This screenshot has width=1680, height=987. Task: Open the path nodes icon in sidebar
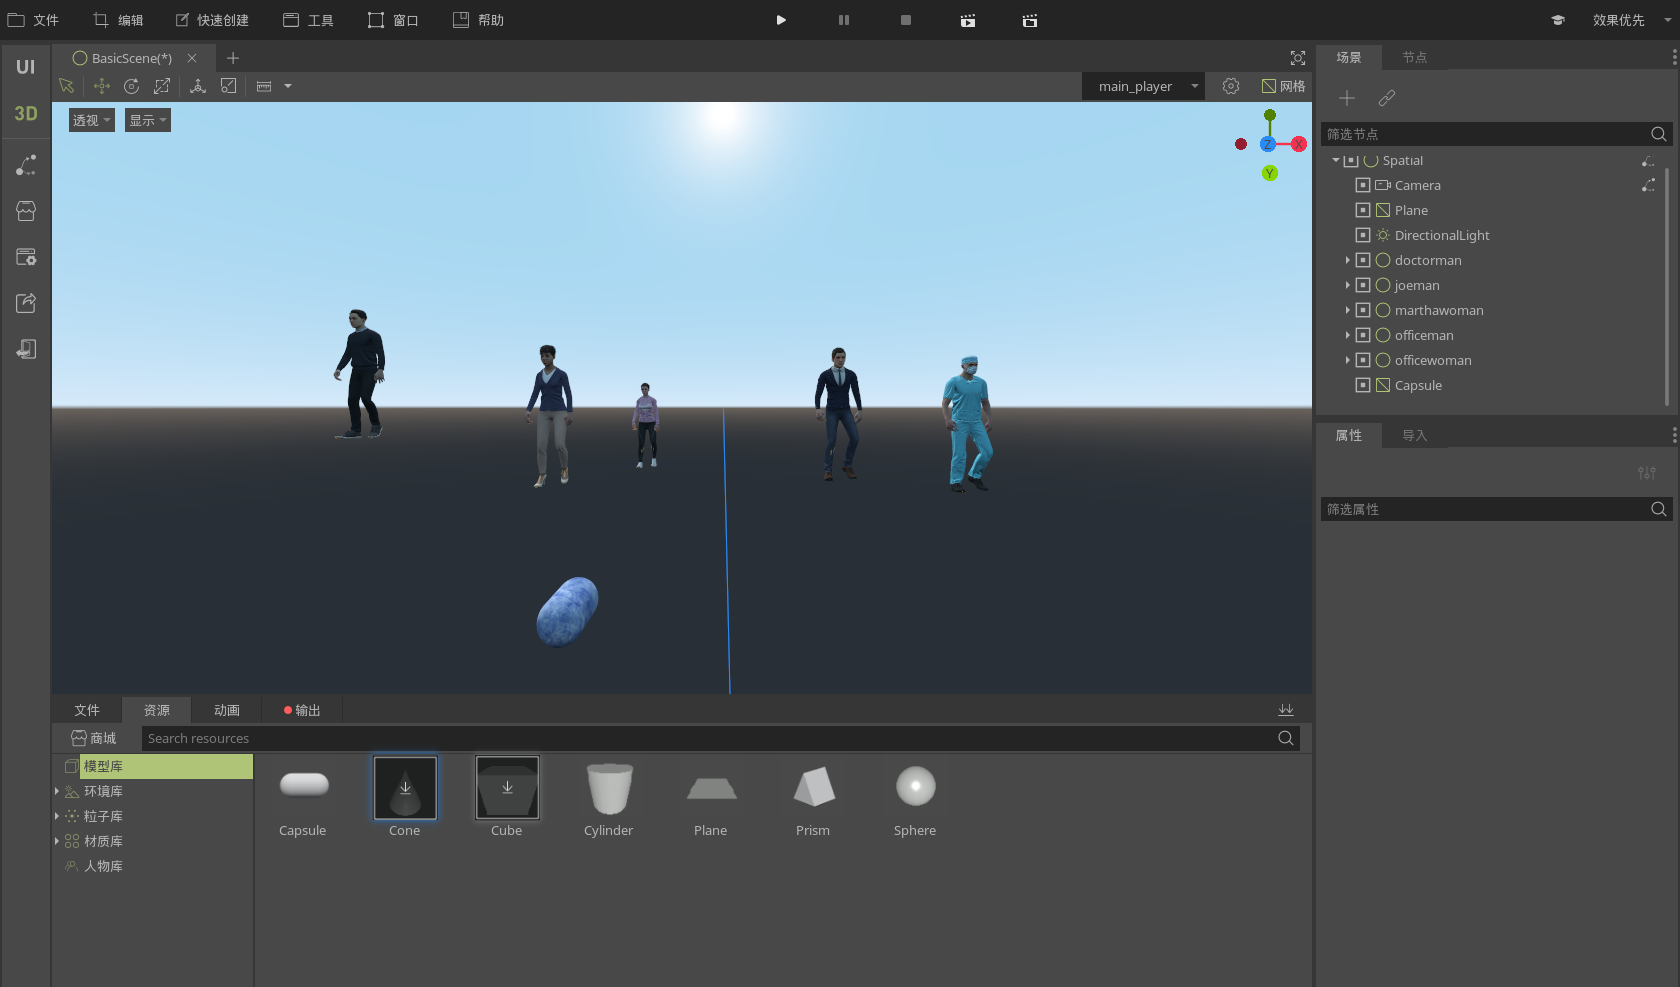26,165
